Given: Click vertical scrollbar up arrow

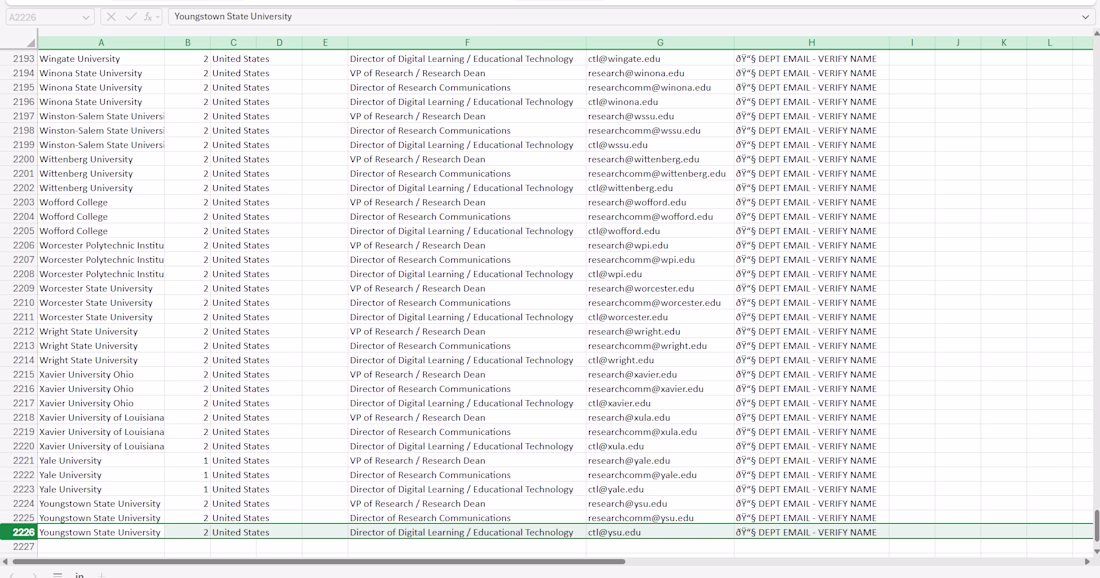Looking at the screenshot, I should (x=1096, y=33).
